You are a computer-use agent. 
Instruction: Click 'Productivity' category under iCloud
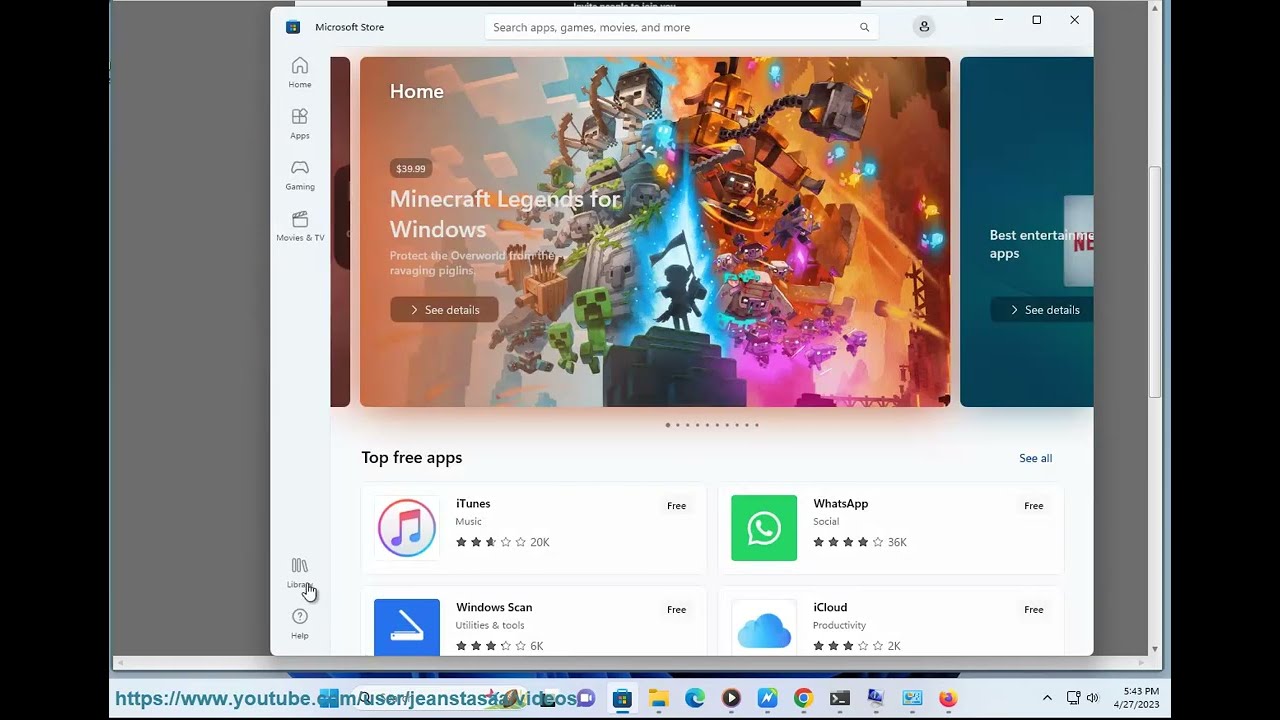pos(839,625)
